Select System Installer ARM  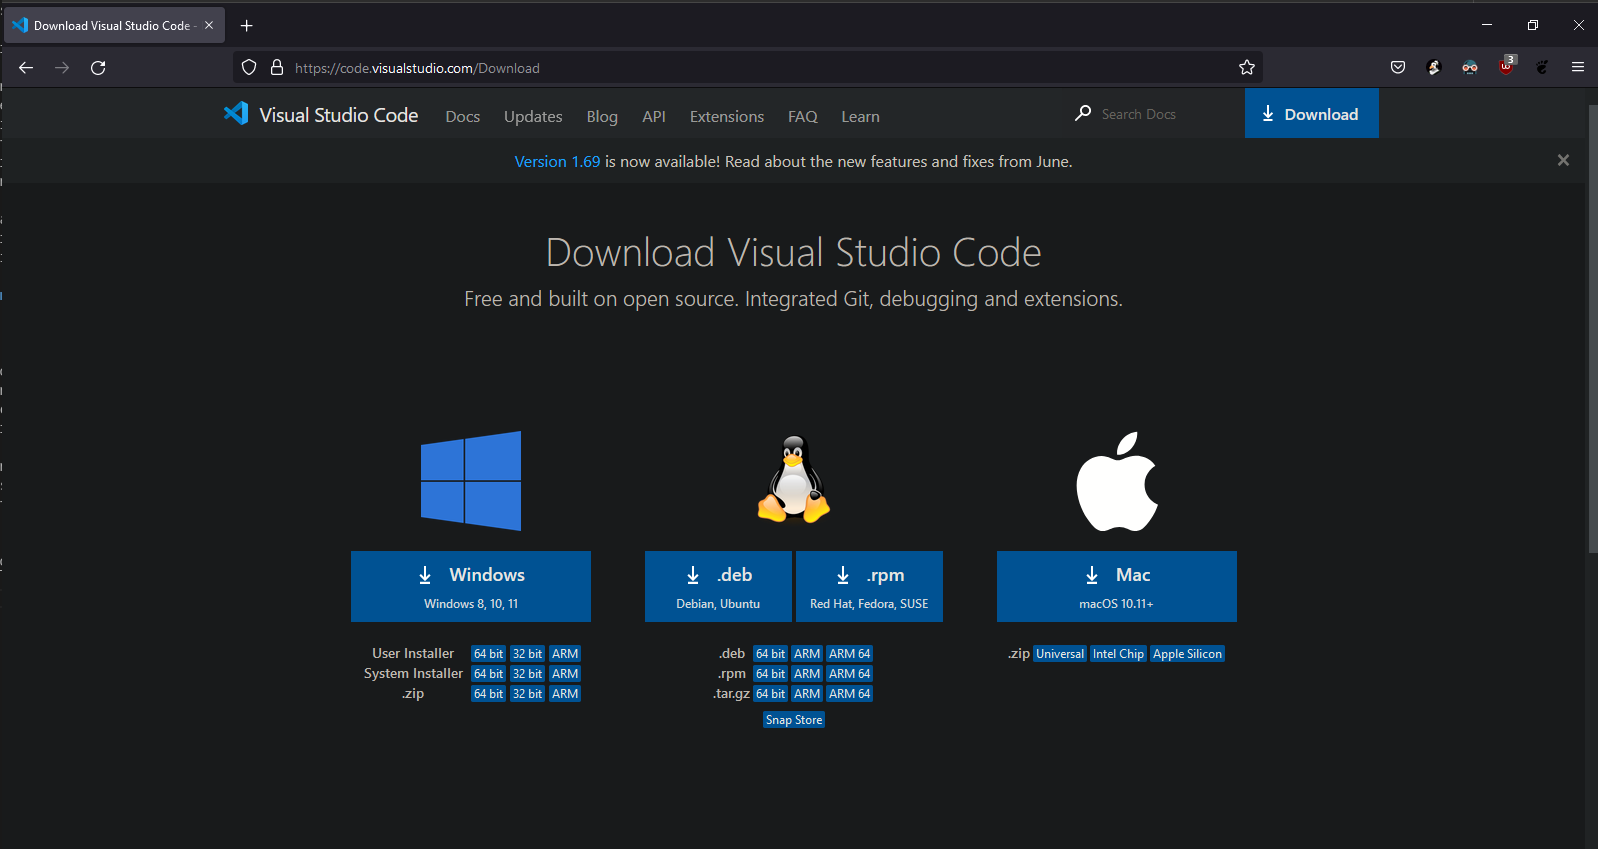(565, 674)
